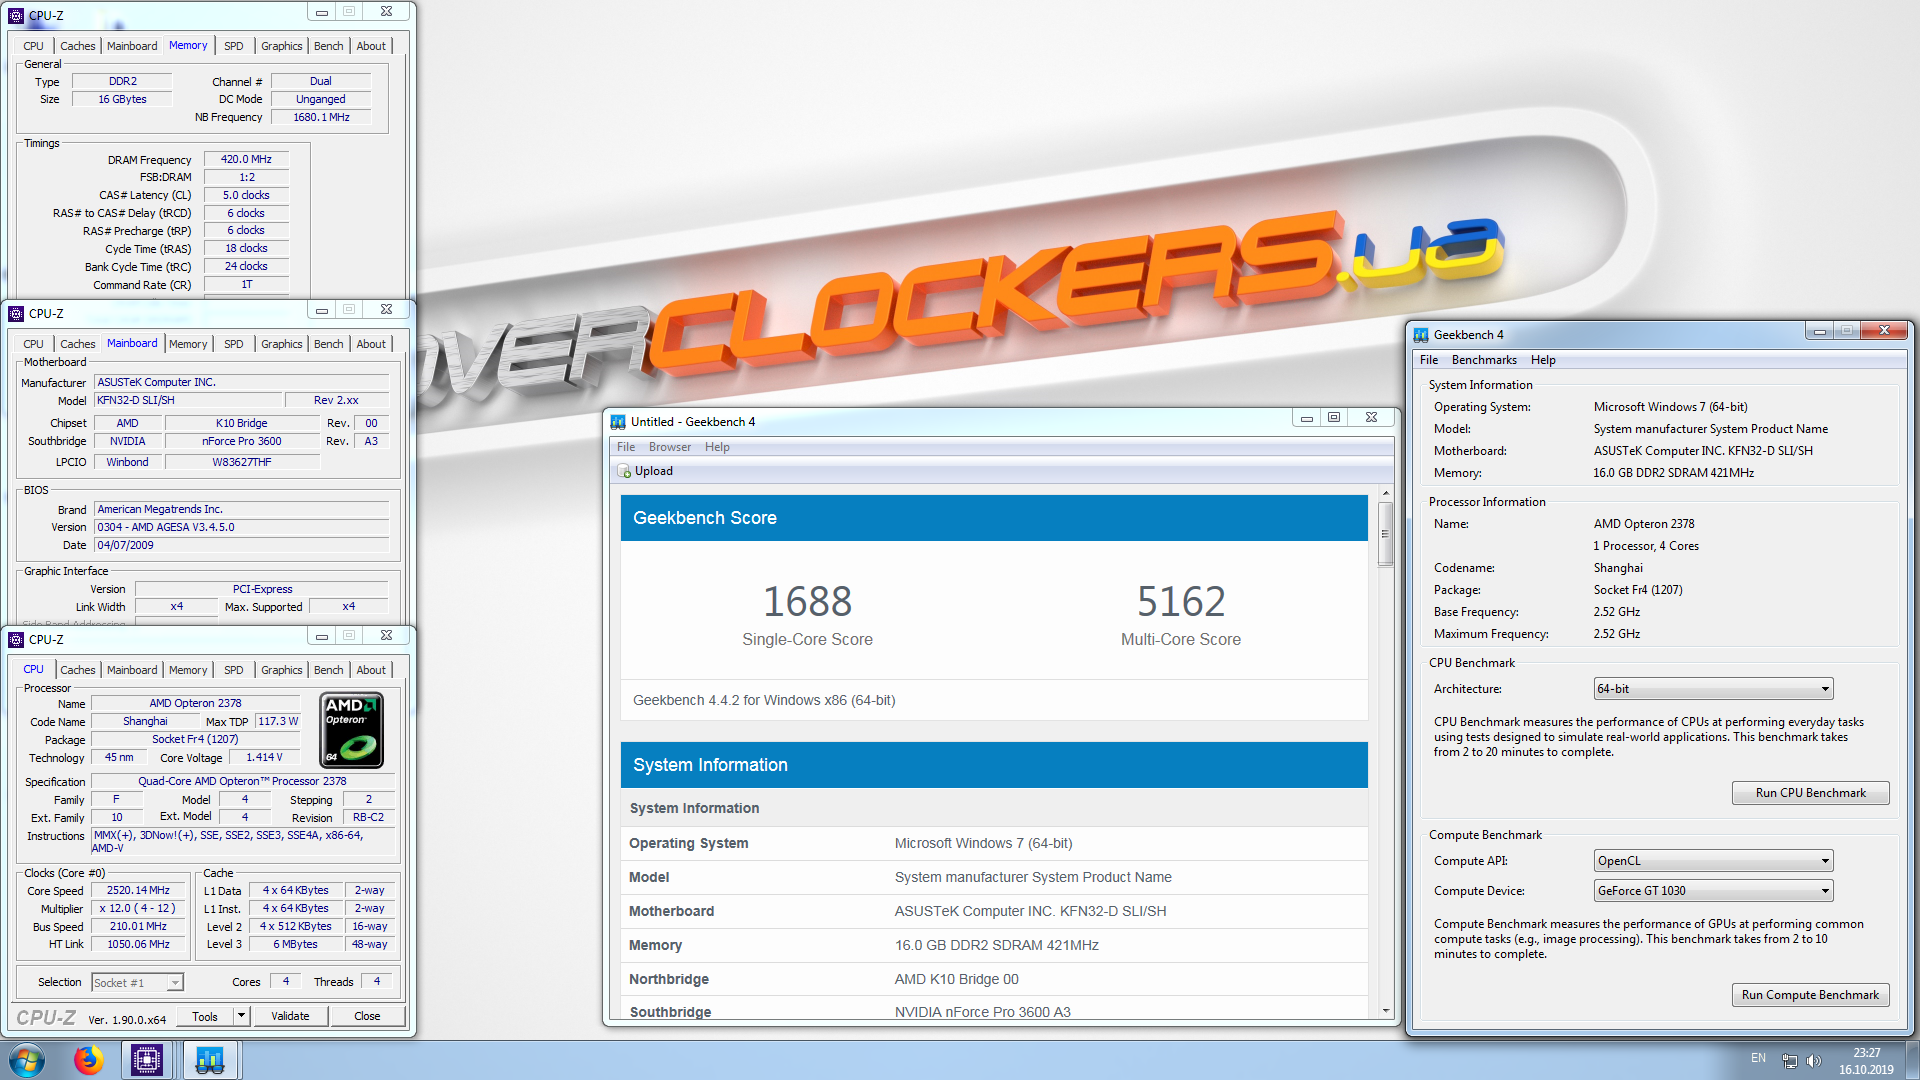Screen dimensions: 1920x1080
Task: Click the mainboard model KFN32-D SLI/SH field
Action: [x=187, y=400]
